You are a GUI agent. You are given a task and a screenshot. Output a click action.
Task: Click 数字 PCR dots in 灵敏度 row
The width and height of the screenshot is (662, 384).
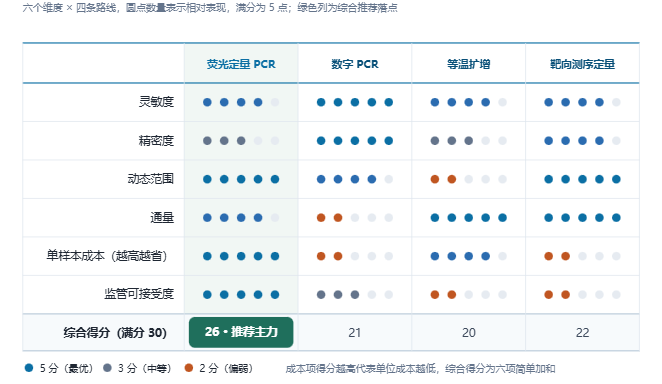(x=355, y=102)
